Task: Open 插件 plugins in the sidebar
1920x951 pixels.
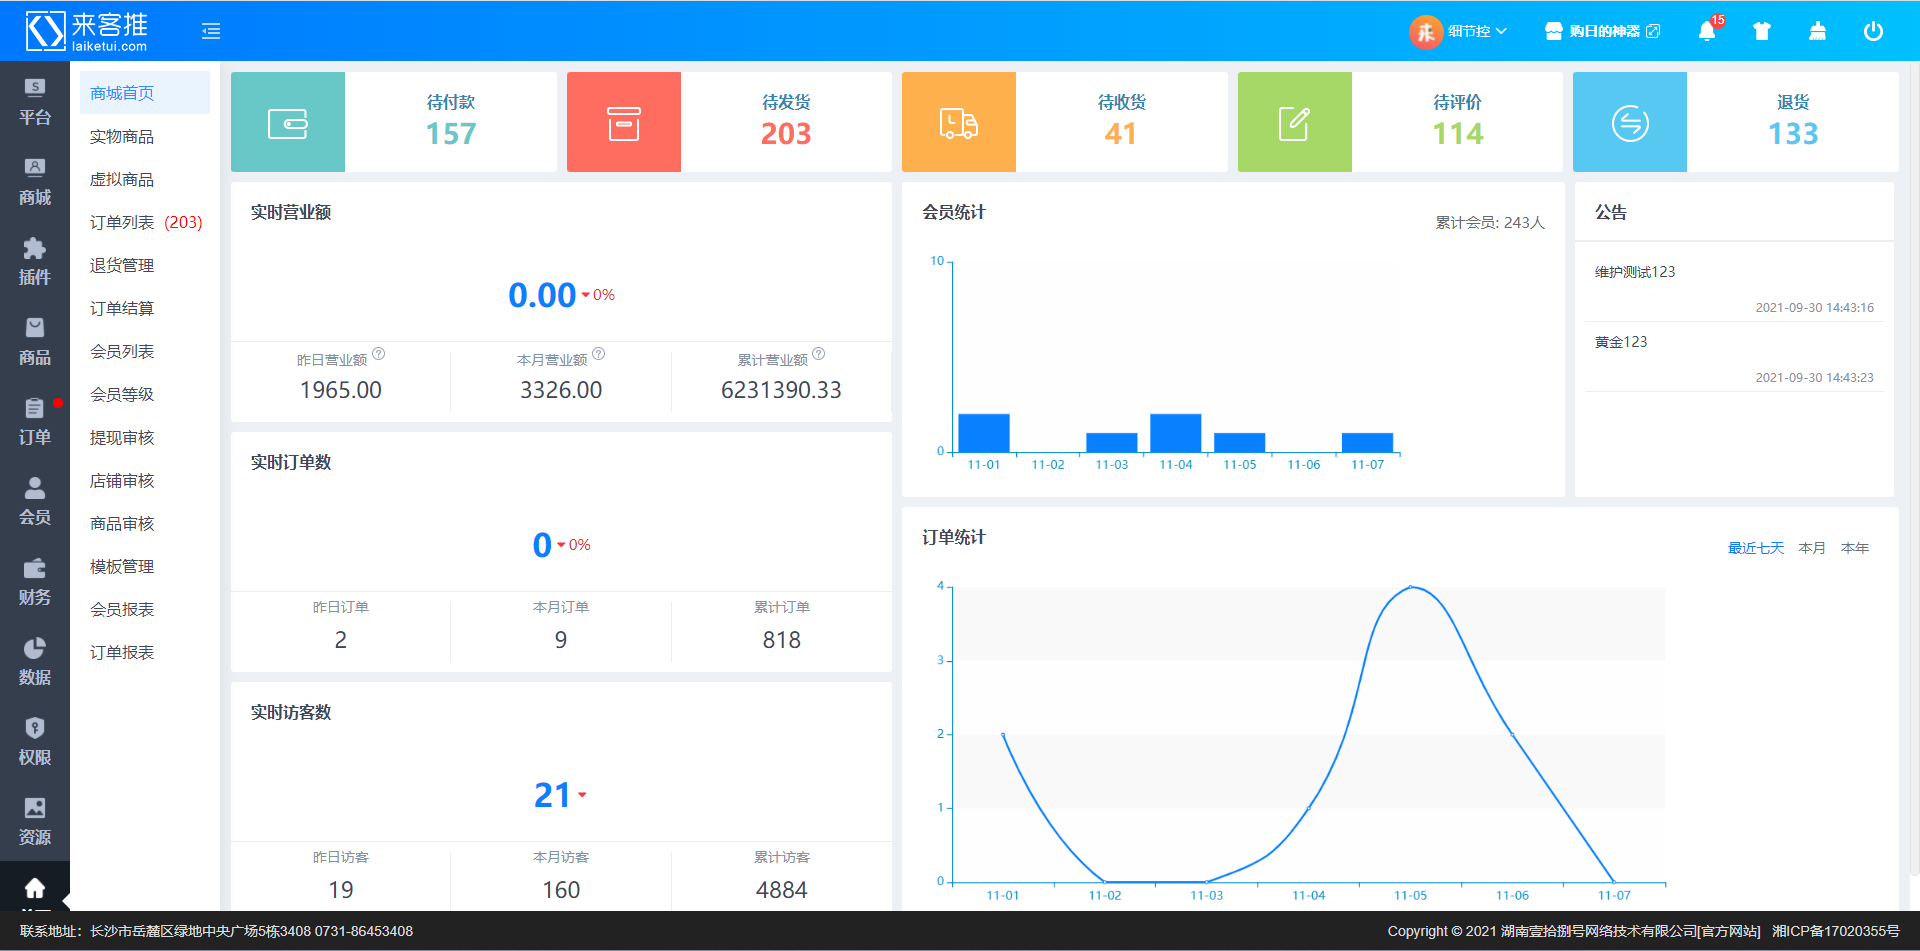Action: pyautogui.click(x=35, y=262)
